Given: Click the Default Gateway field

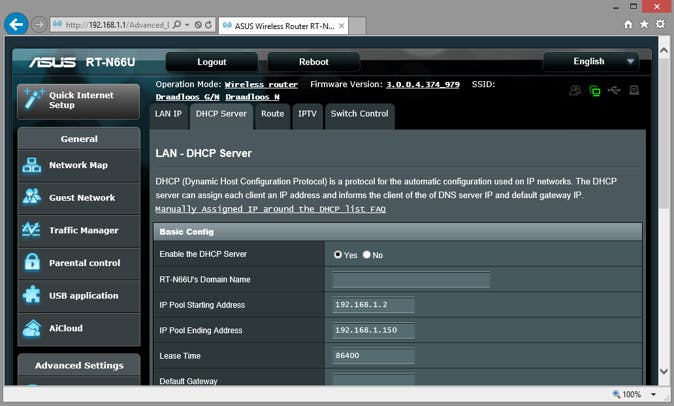Looking at the screenshot, I should [374, 379].
